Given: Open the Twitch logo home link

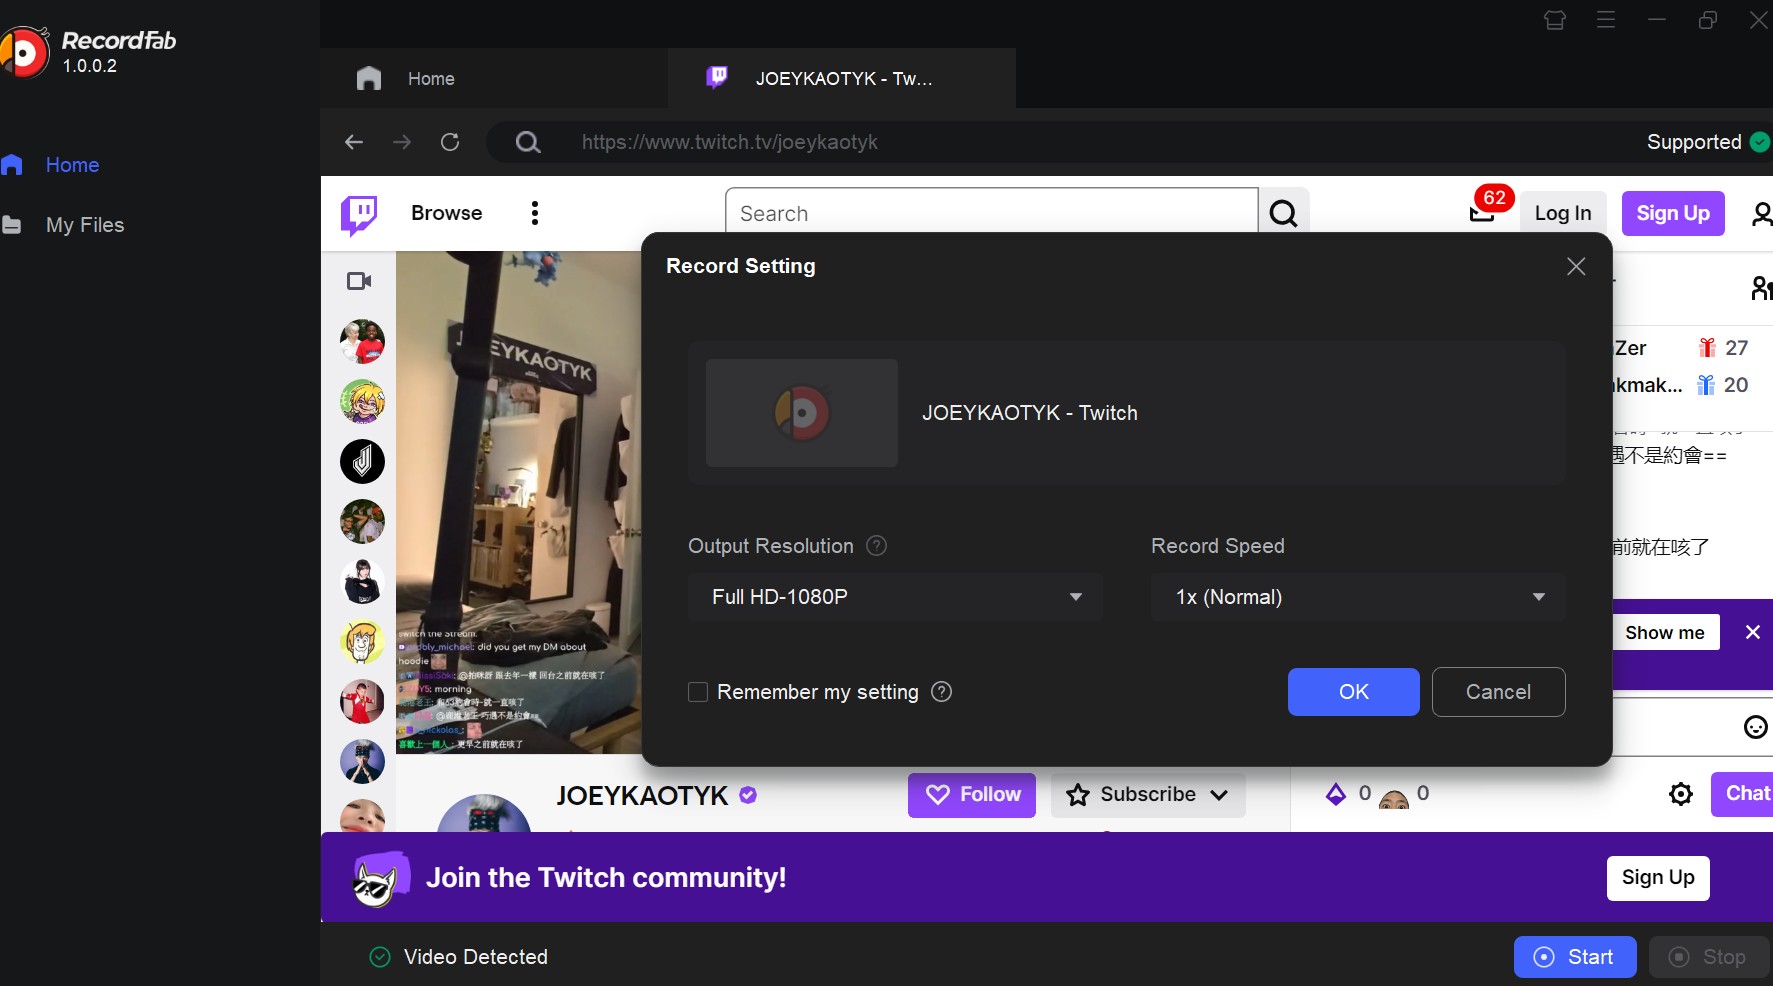Looking at the screenshot, I should pos(359,214).
